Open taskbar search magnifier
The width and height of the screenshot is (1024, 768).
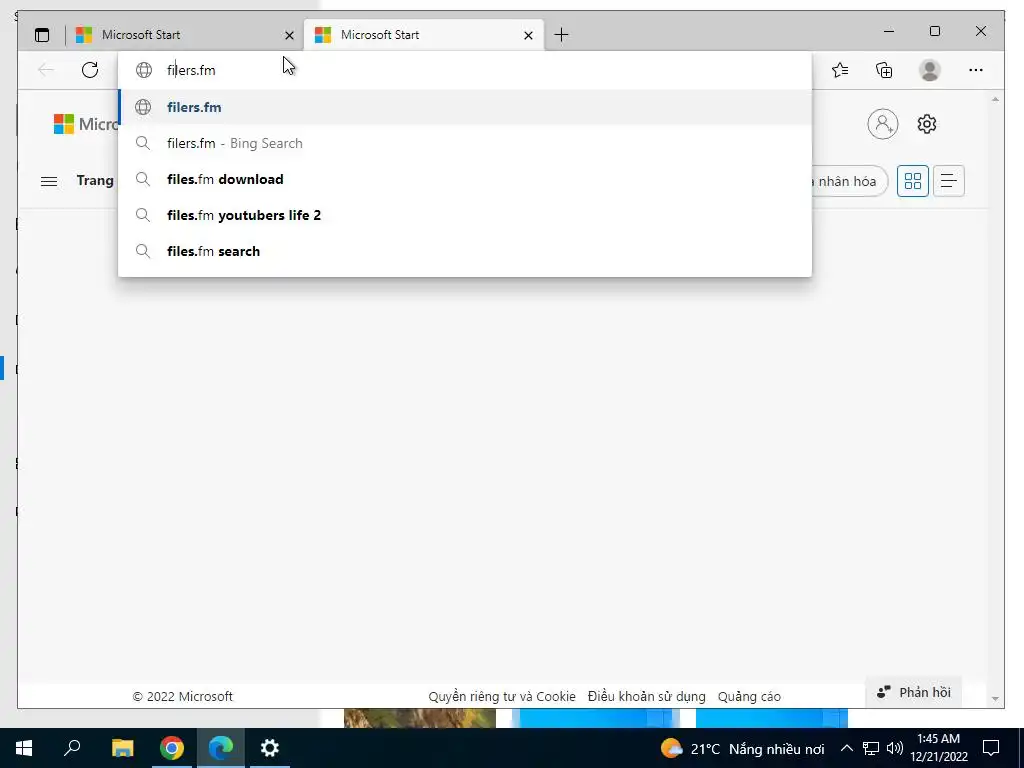point(72,748)
